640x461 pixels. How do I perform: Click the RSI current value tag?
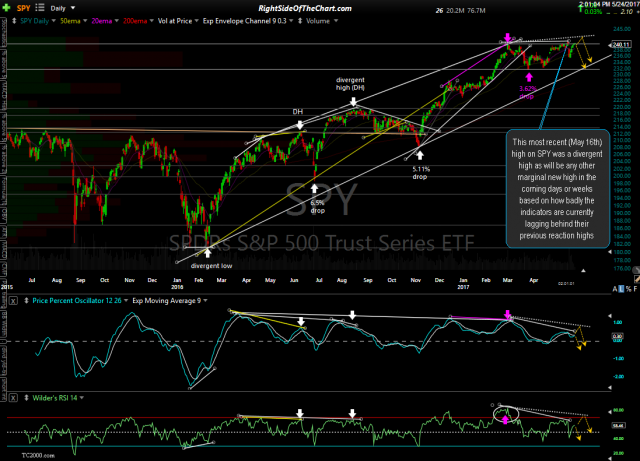point(618,426)
